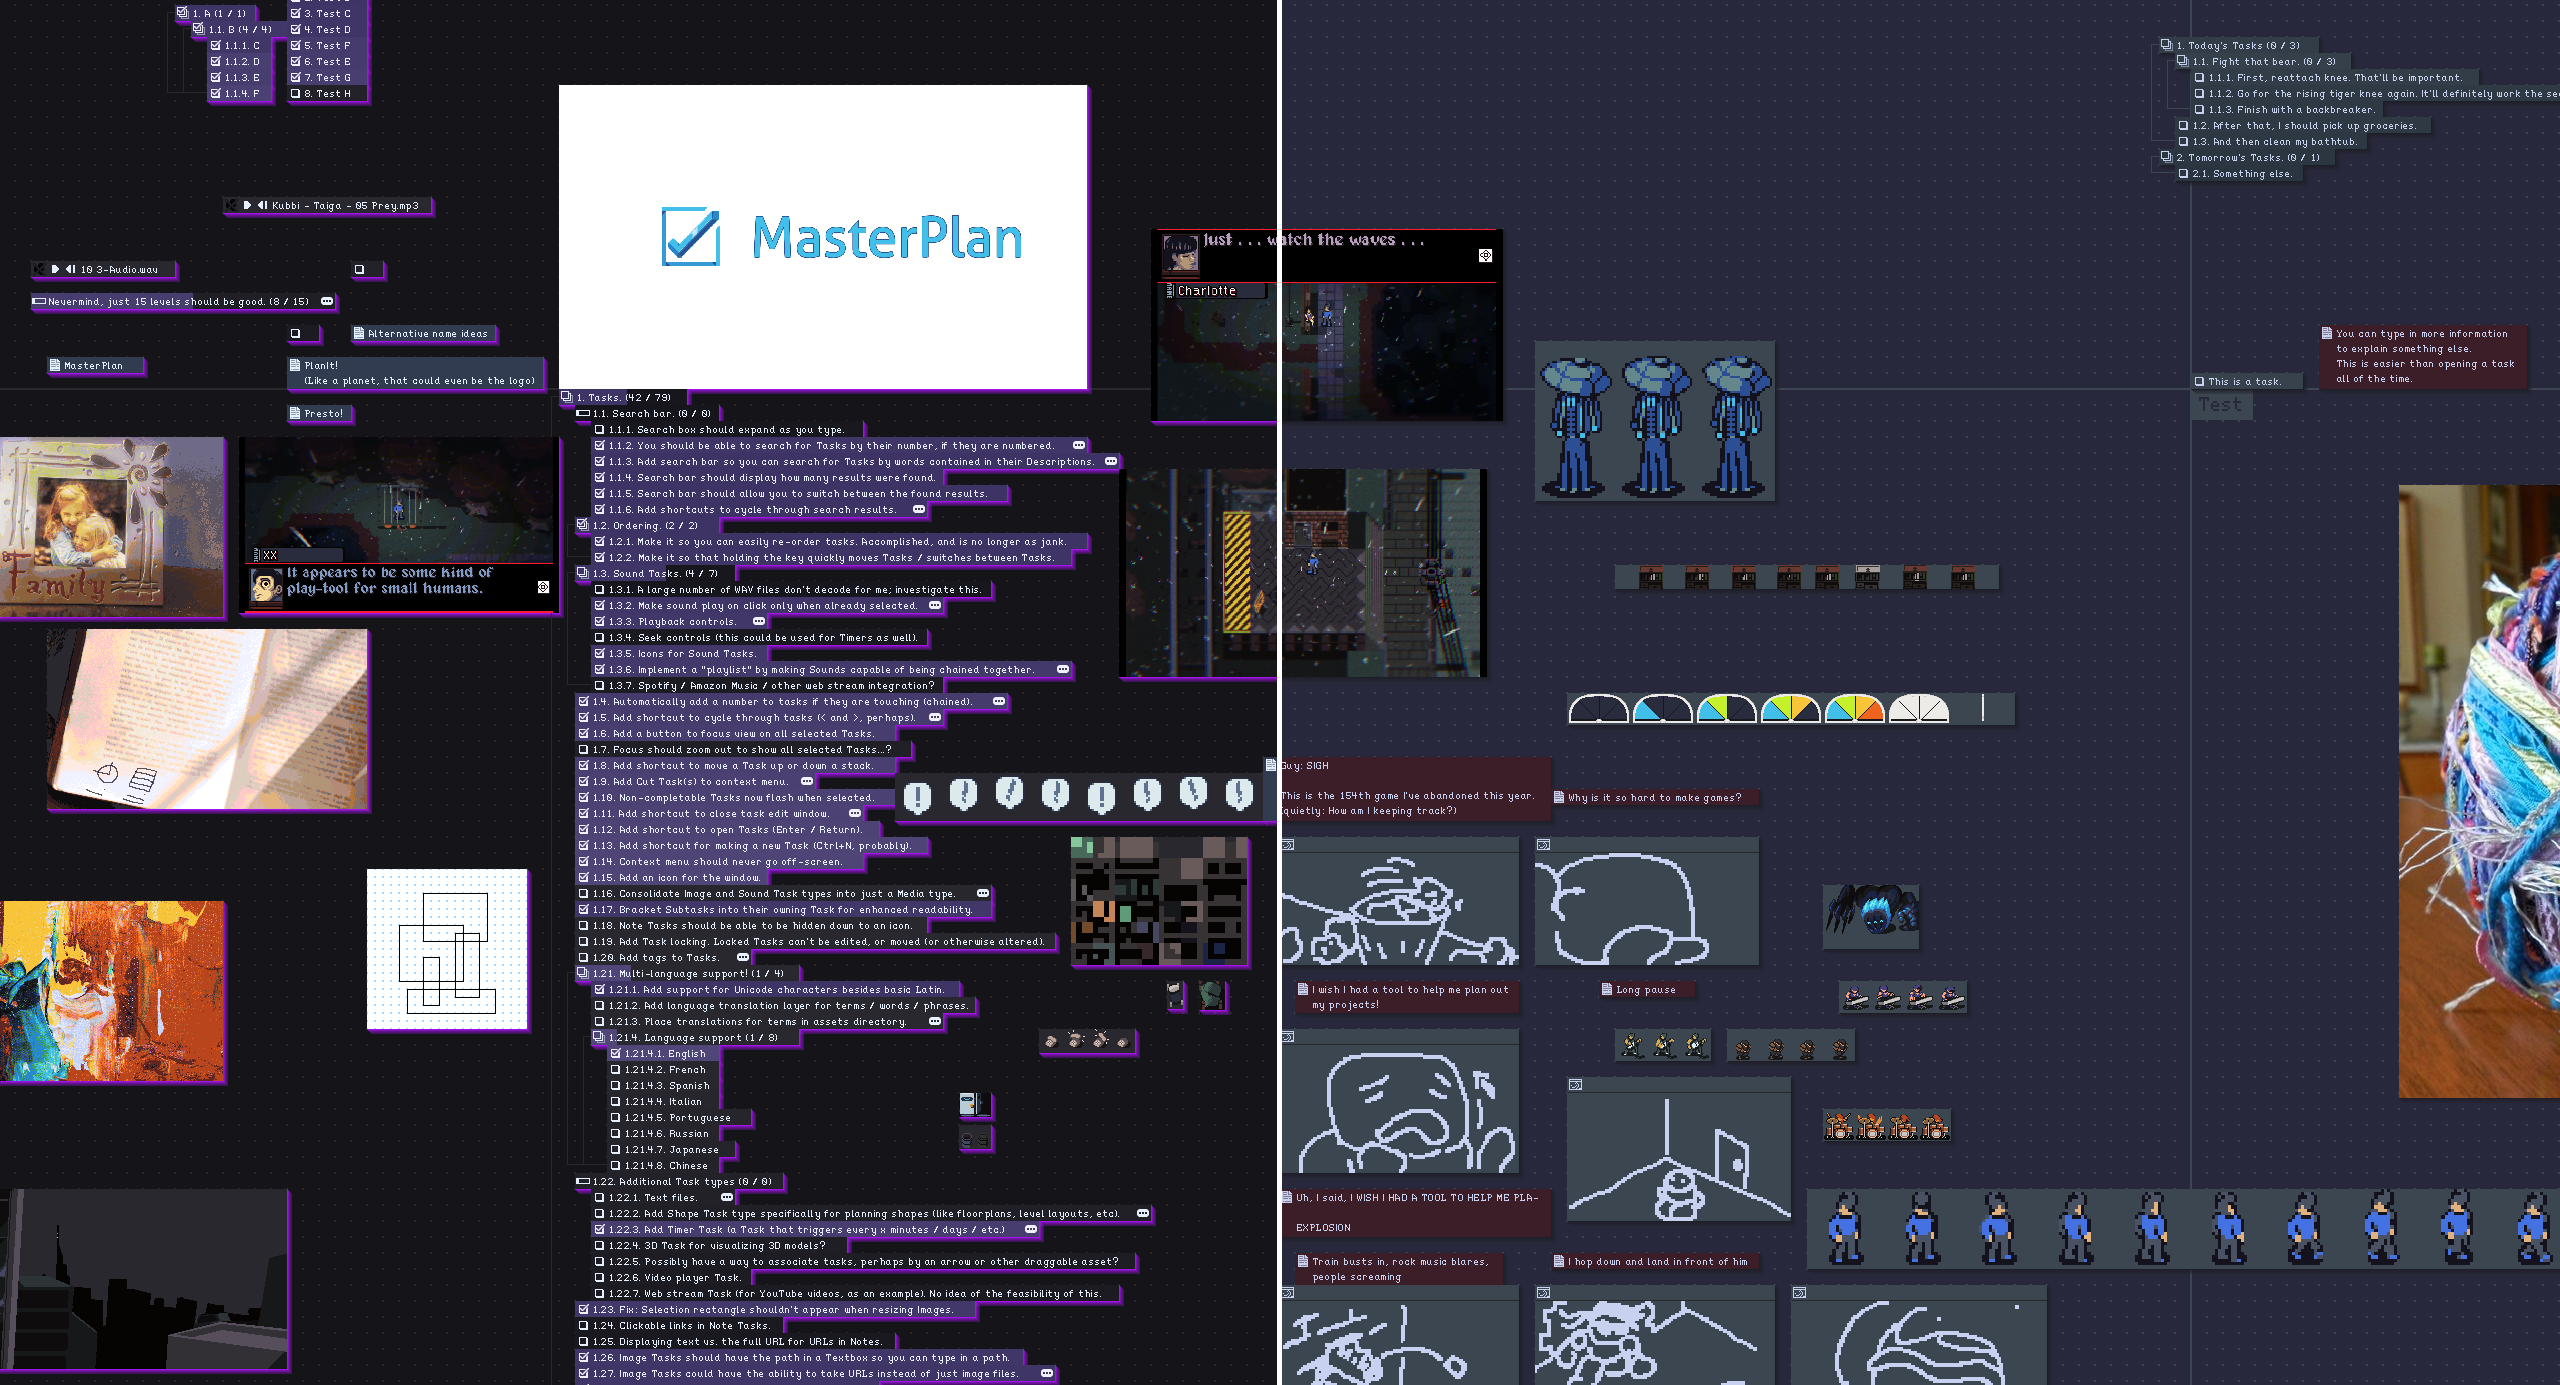Click note icon on You can type more information

tap(2327, 333)
